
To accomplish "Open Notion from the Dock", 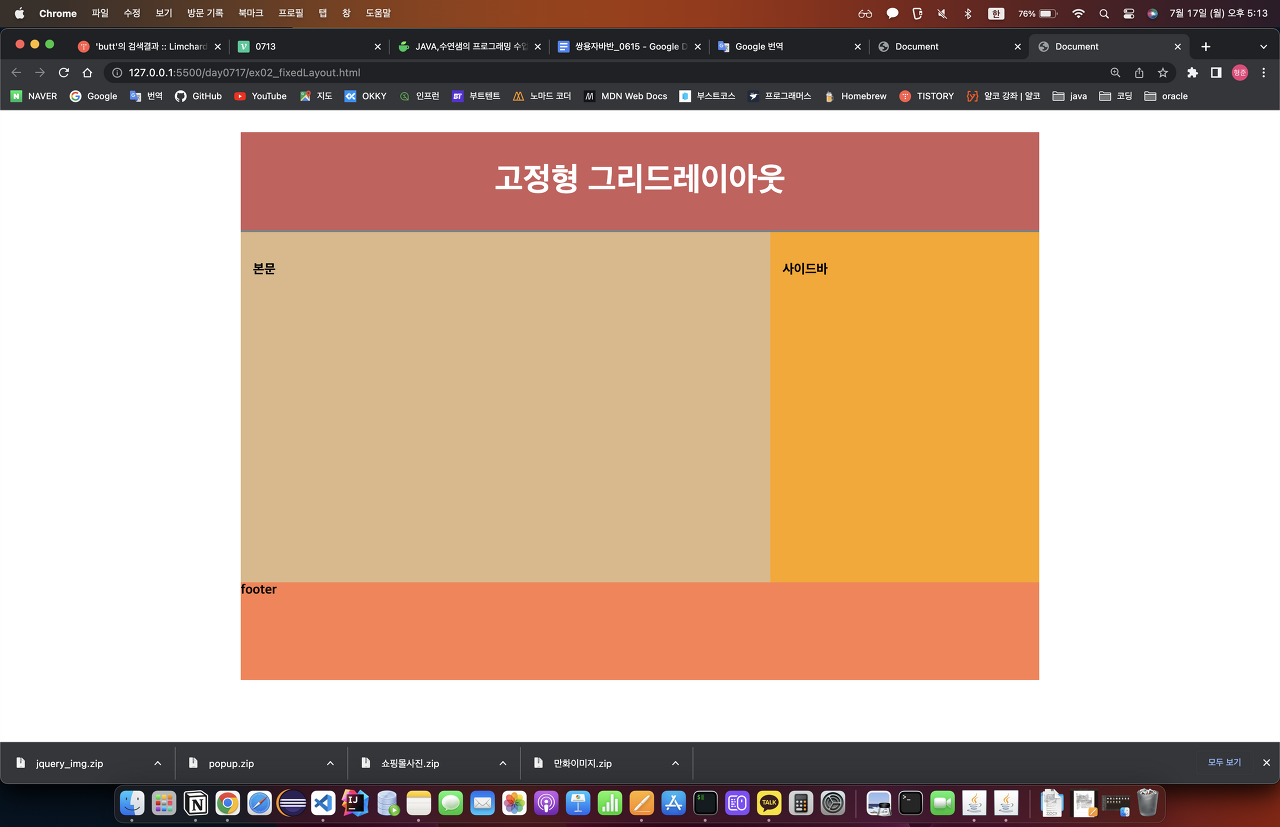I will (196, 802).
